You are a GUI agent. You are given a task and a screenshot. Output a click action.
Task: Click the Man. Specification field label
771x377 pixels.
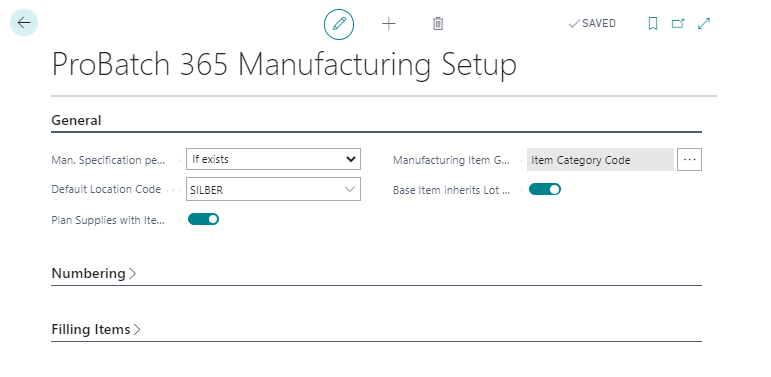(x=109, y=160)
